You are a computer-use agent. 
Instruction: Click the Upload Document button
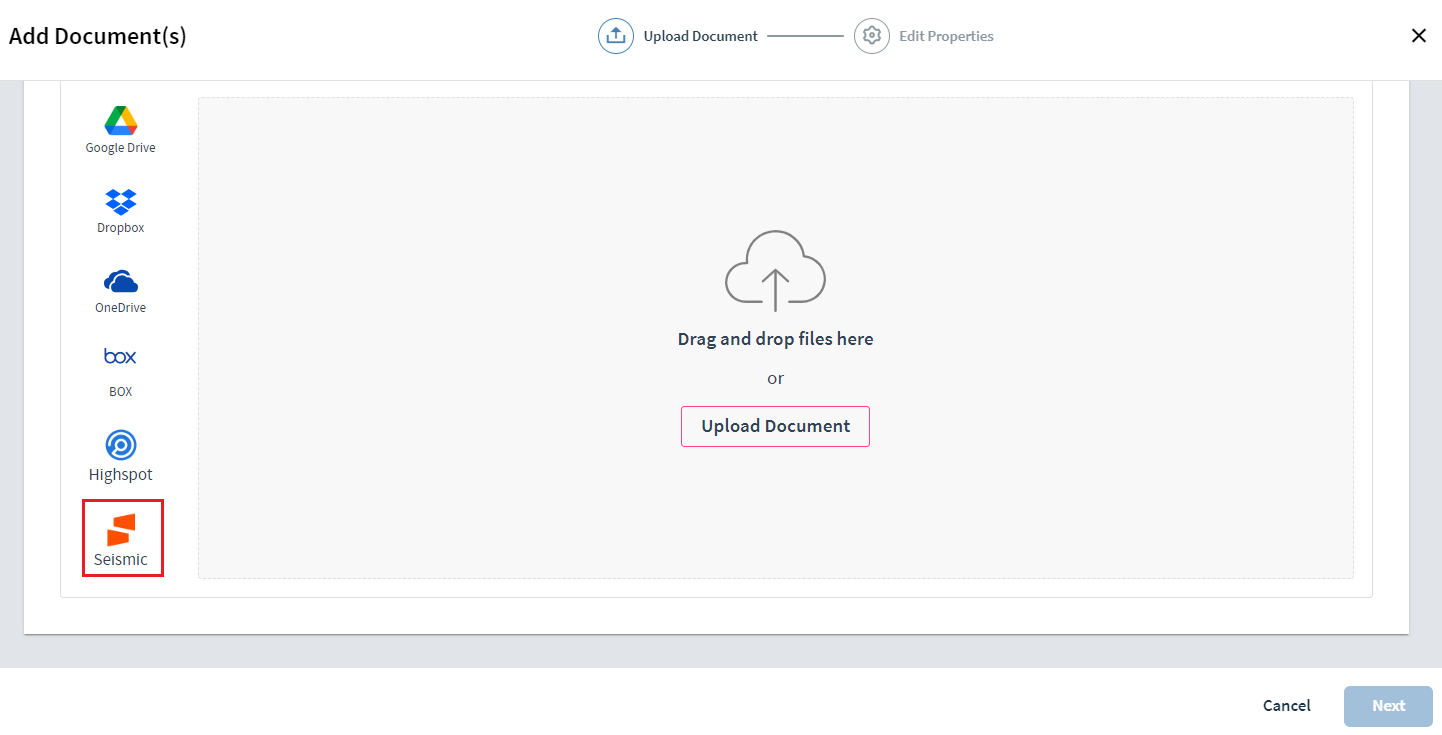pos(775,426)
